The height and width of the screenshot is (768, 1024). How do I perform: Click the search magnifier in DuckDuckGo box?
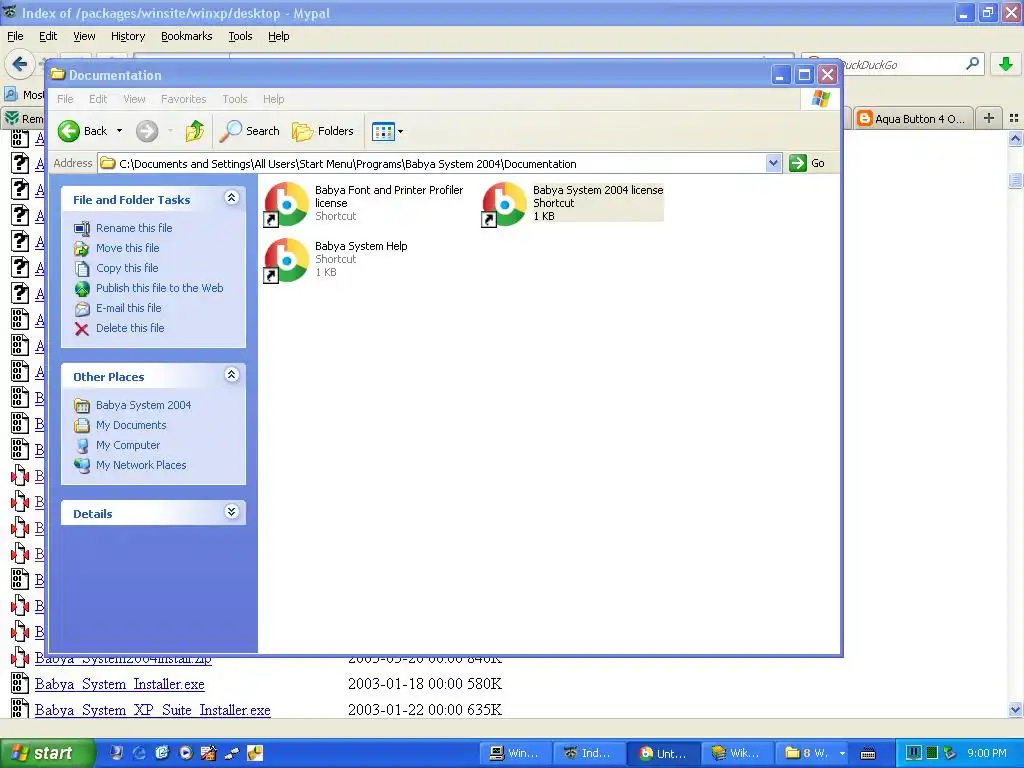(972, 64)
